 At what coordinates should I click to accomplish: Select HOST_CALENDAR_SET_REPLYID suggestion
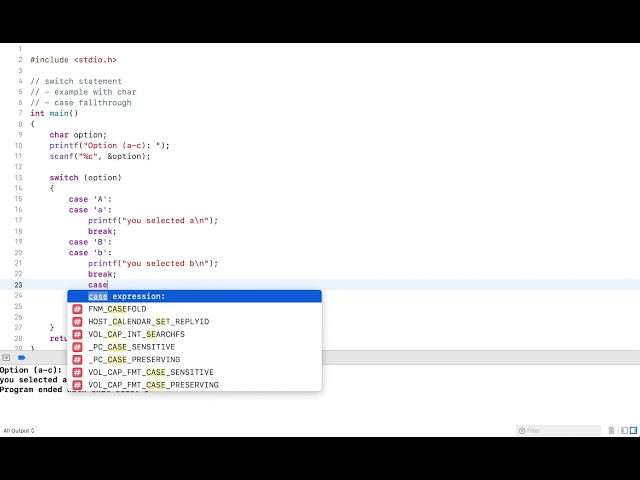pos(194,322)
